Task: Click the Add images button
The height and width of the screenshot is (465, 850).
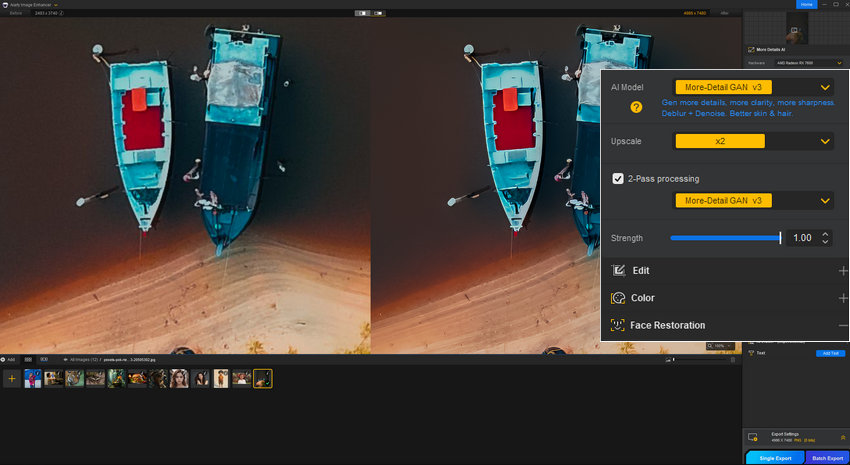Action: point(8,359)
